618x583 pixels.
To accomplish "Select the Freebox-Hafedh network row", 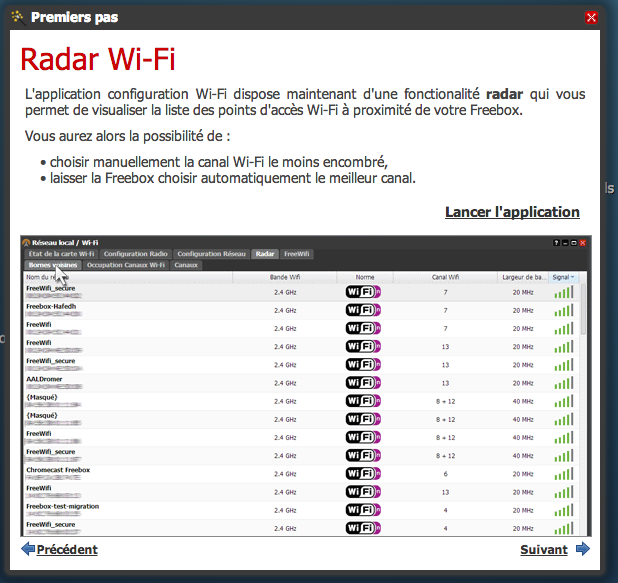I will click(x=302, y=310).
